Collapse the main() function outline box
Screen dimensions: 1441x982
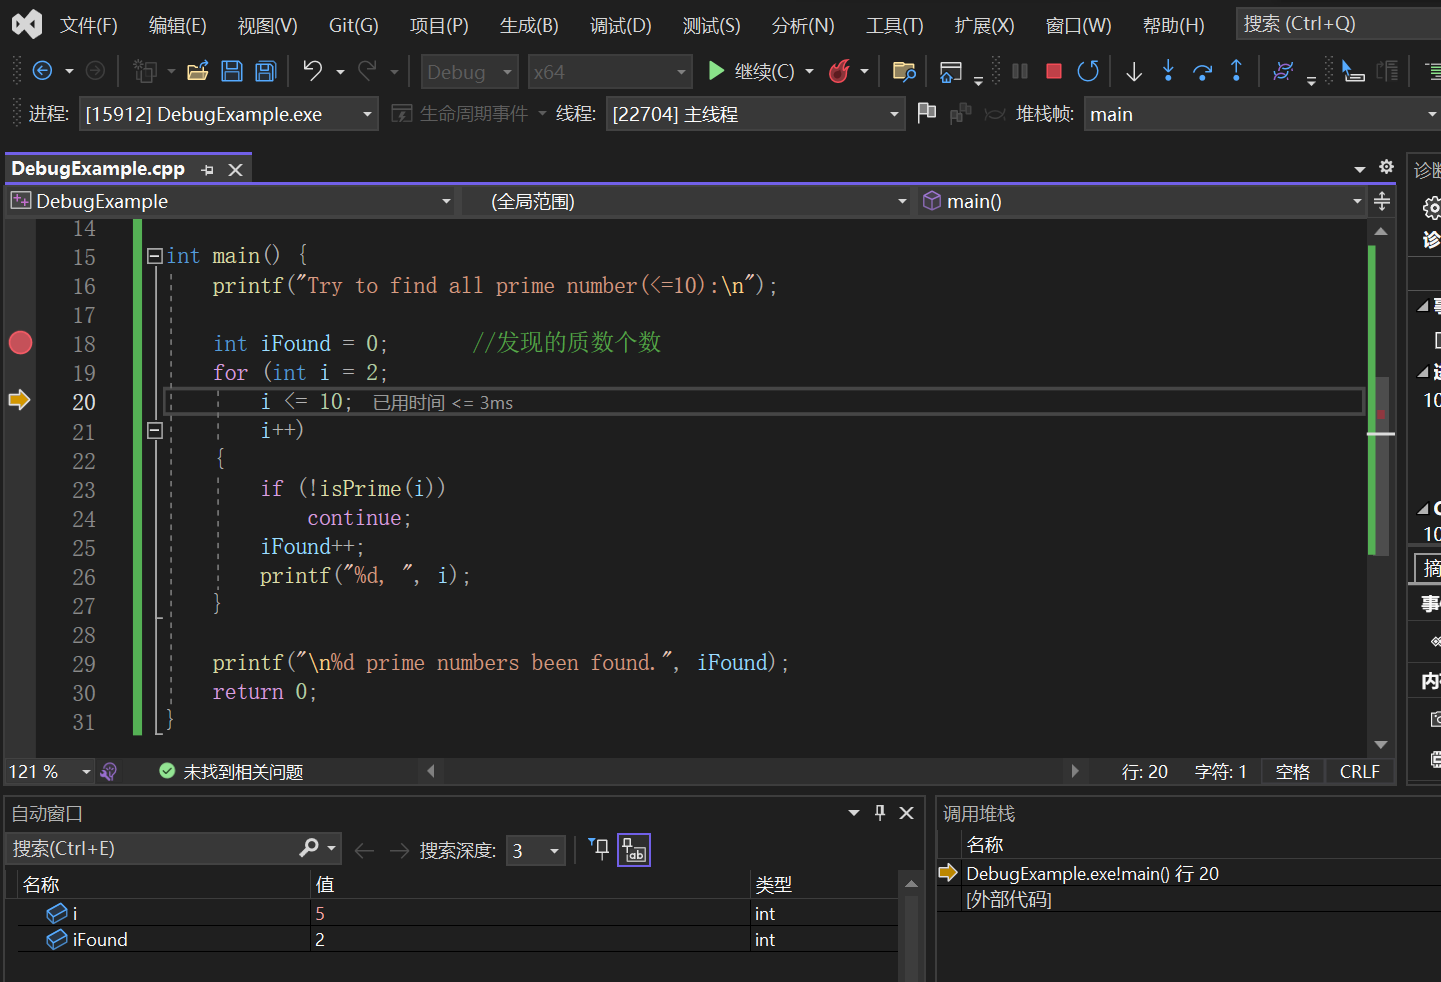pyautogui.click(x=155, y=256)
